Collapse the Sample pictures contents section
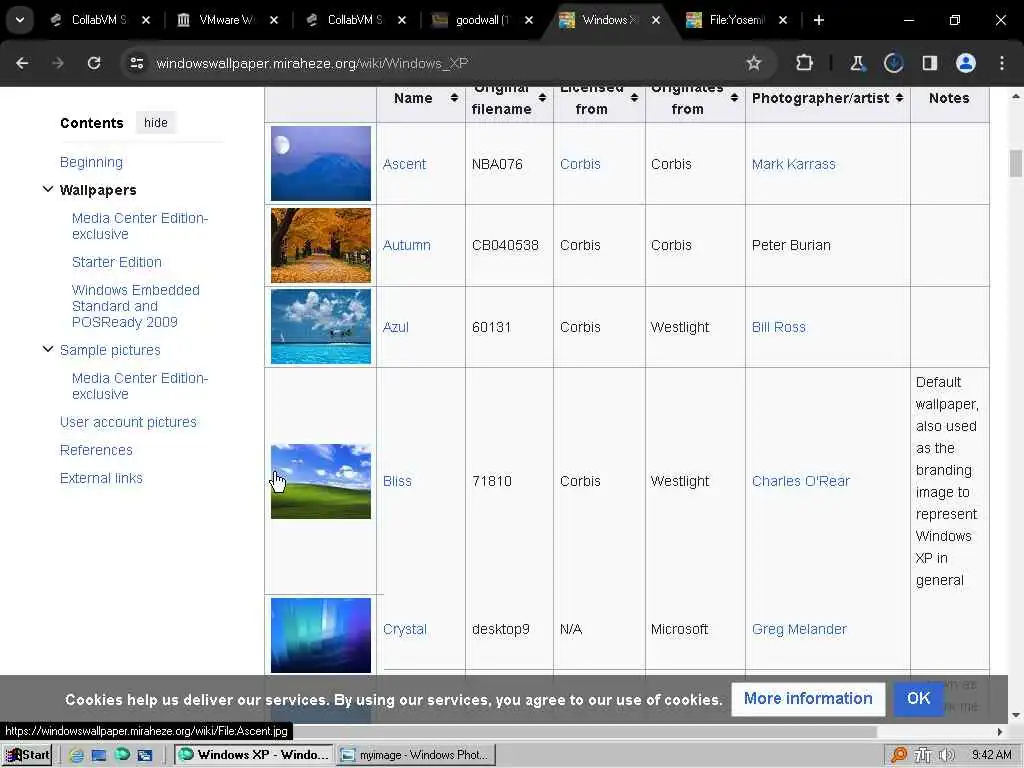 pos(48,349)
